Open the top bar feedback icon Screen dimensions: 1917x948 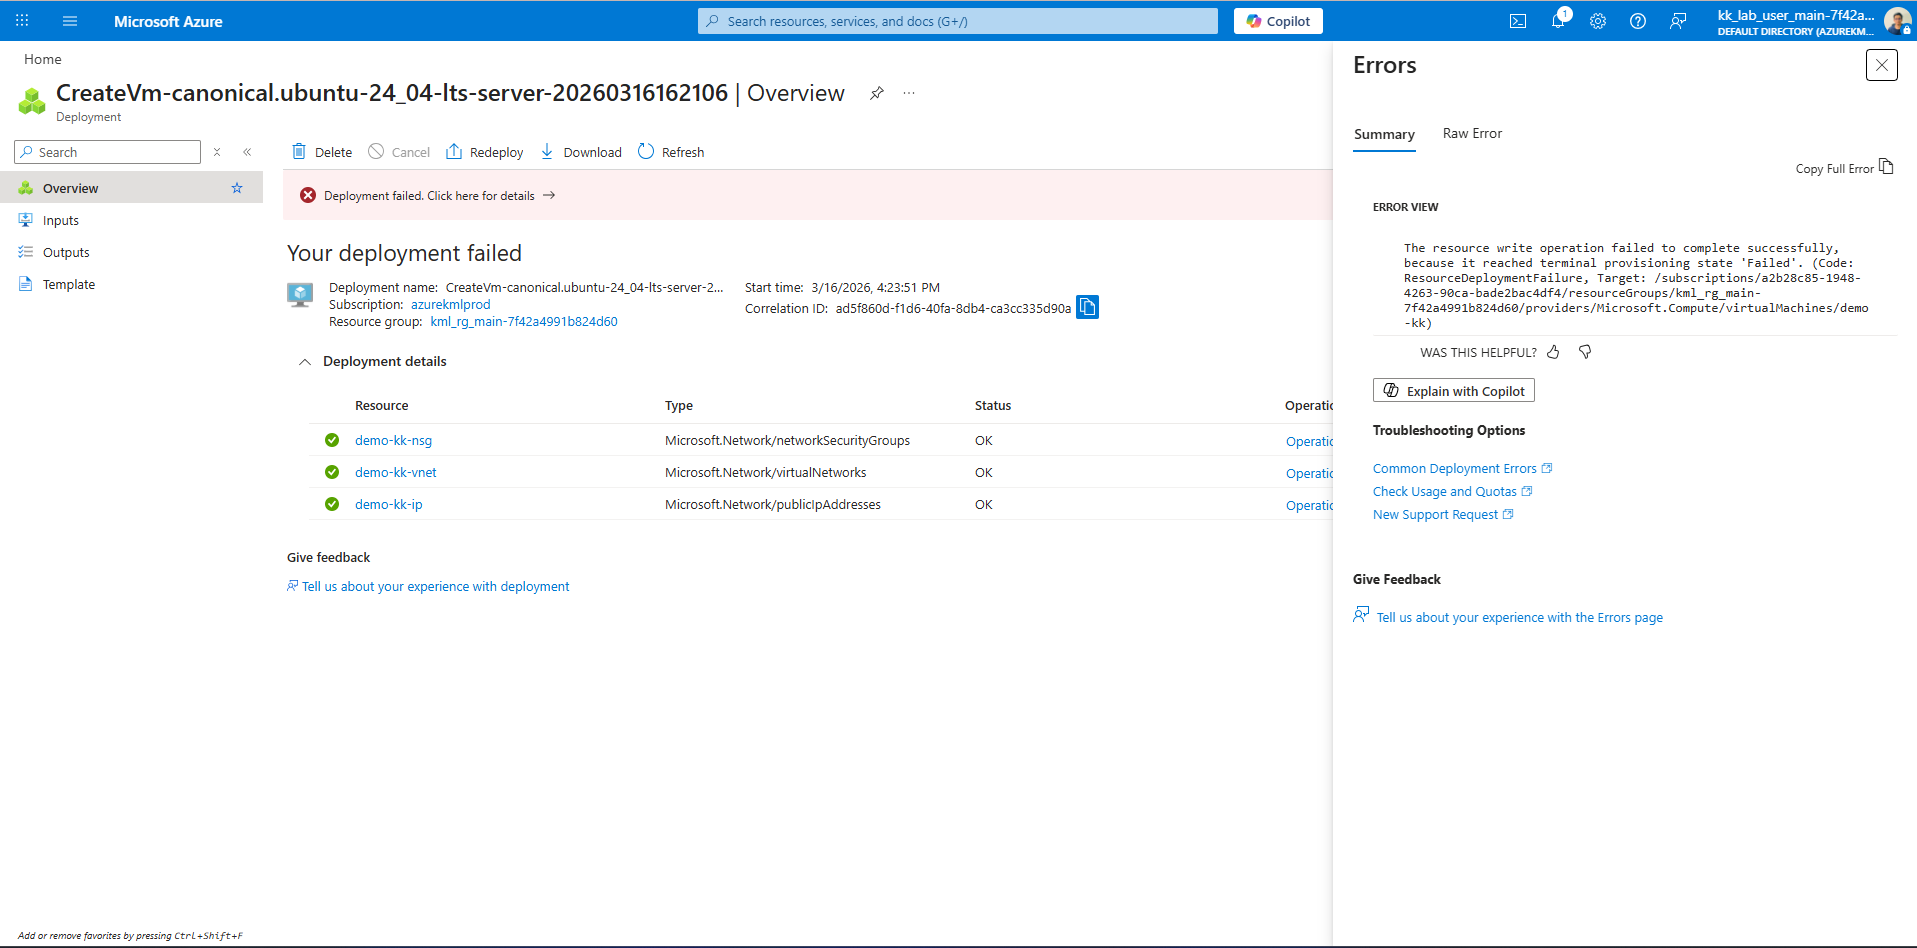[1678, 21]
